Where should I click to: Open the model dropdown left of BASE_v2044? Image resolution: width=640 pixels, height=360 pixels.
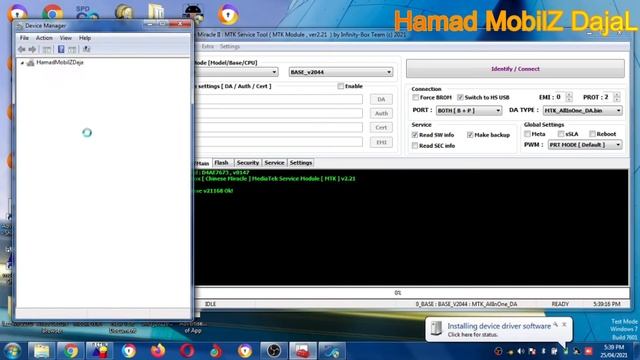(236, 72)
